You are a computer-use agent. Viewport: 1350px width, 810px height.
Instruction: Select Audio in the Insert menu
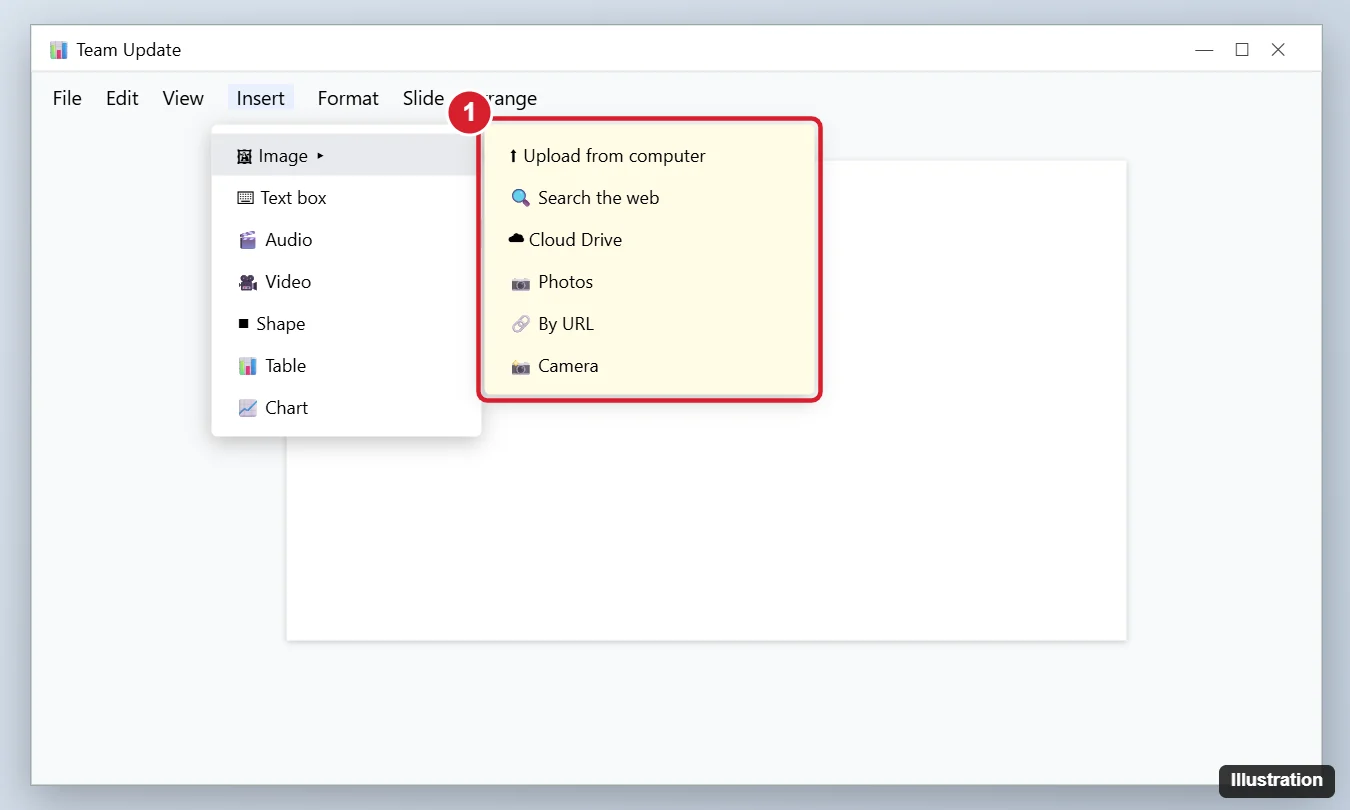(346, 240)
